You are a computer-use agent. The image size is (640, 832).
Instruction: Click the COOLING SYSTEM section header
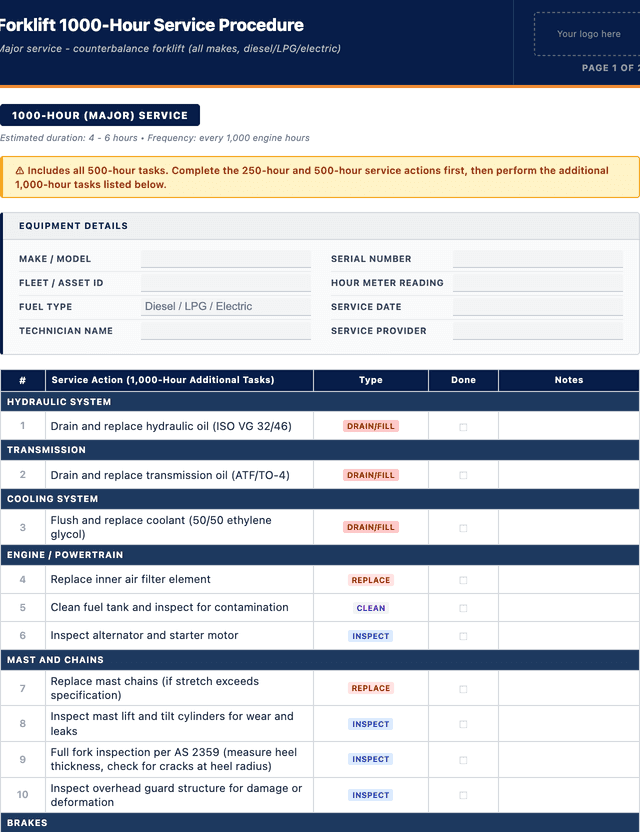pos(320,499)
